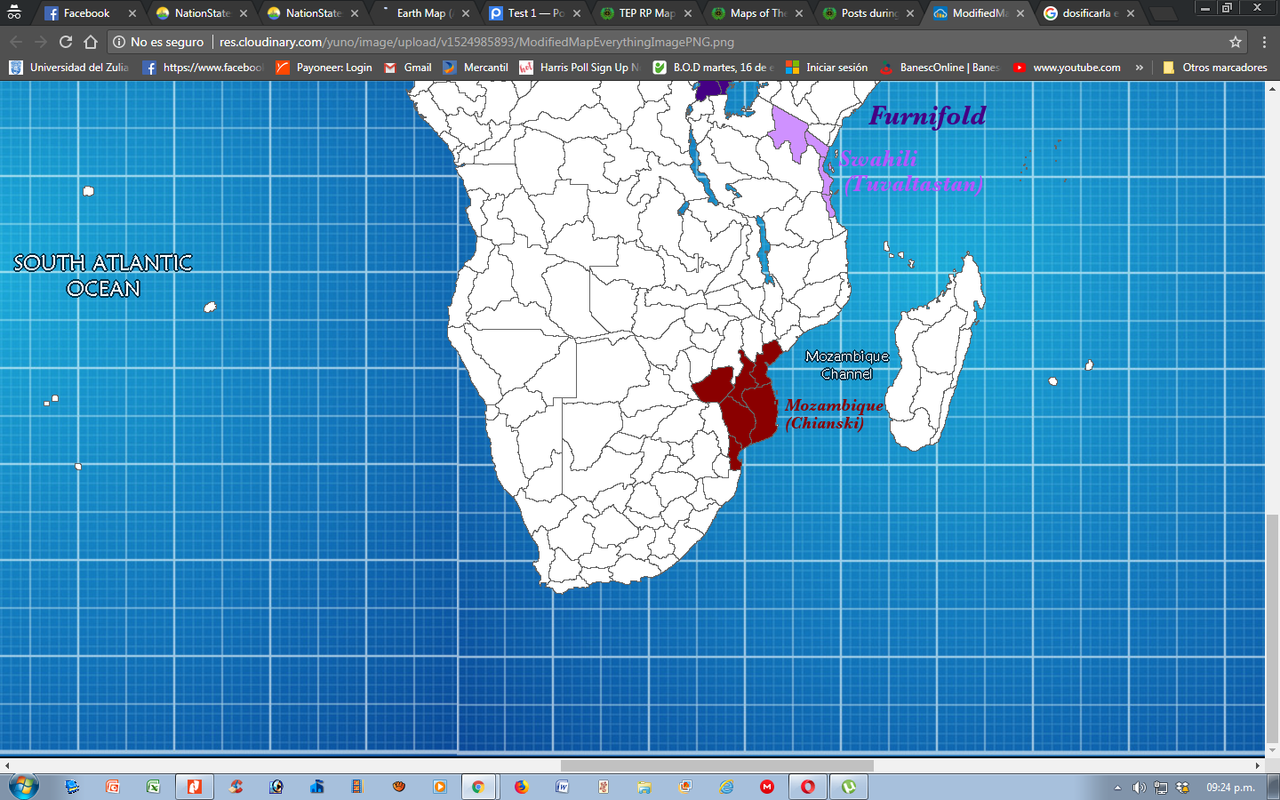The image size is (1280, 800).
Task: View site info next to 'No es seguro'
Action: point(117,42)
